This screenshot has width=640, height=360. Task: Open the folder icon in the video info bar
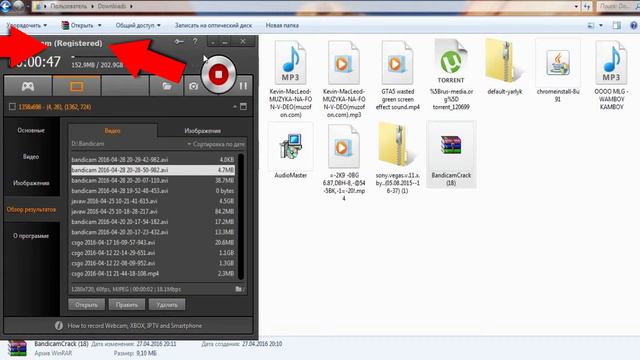(x=240, y=289)
